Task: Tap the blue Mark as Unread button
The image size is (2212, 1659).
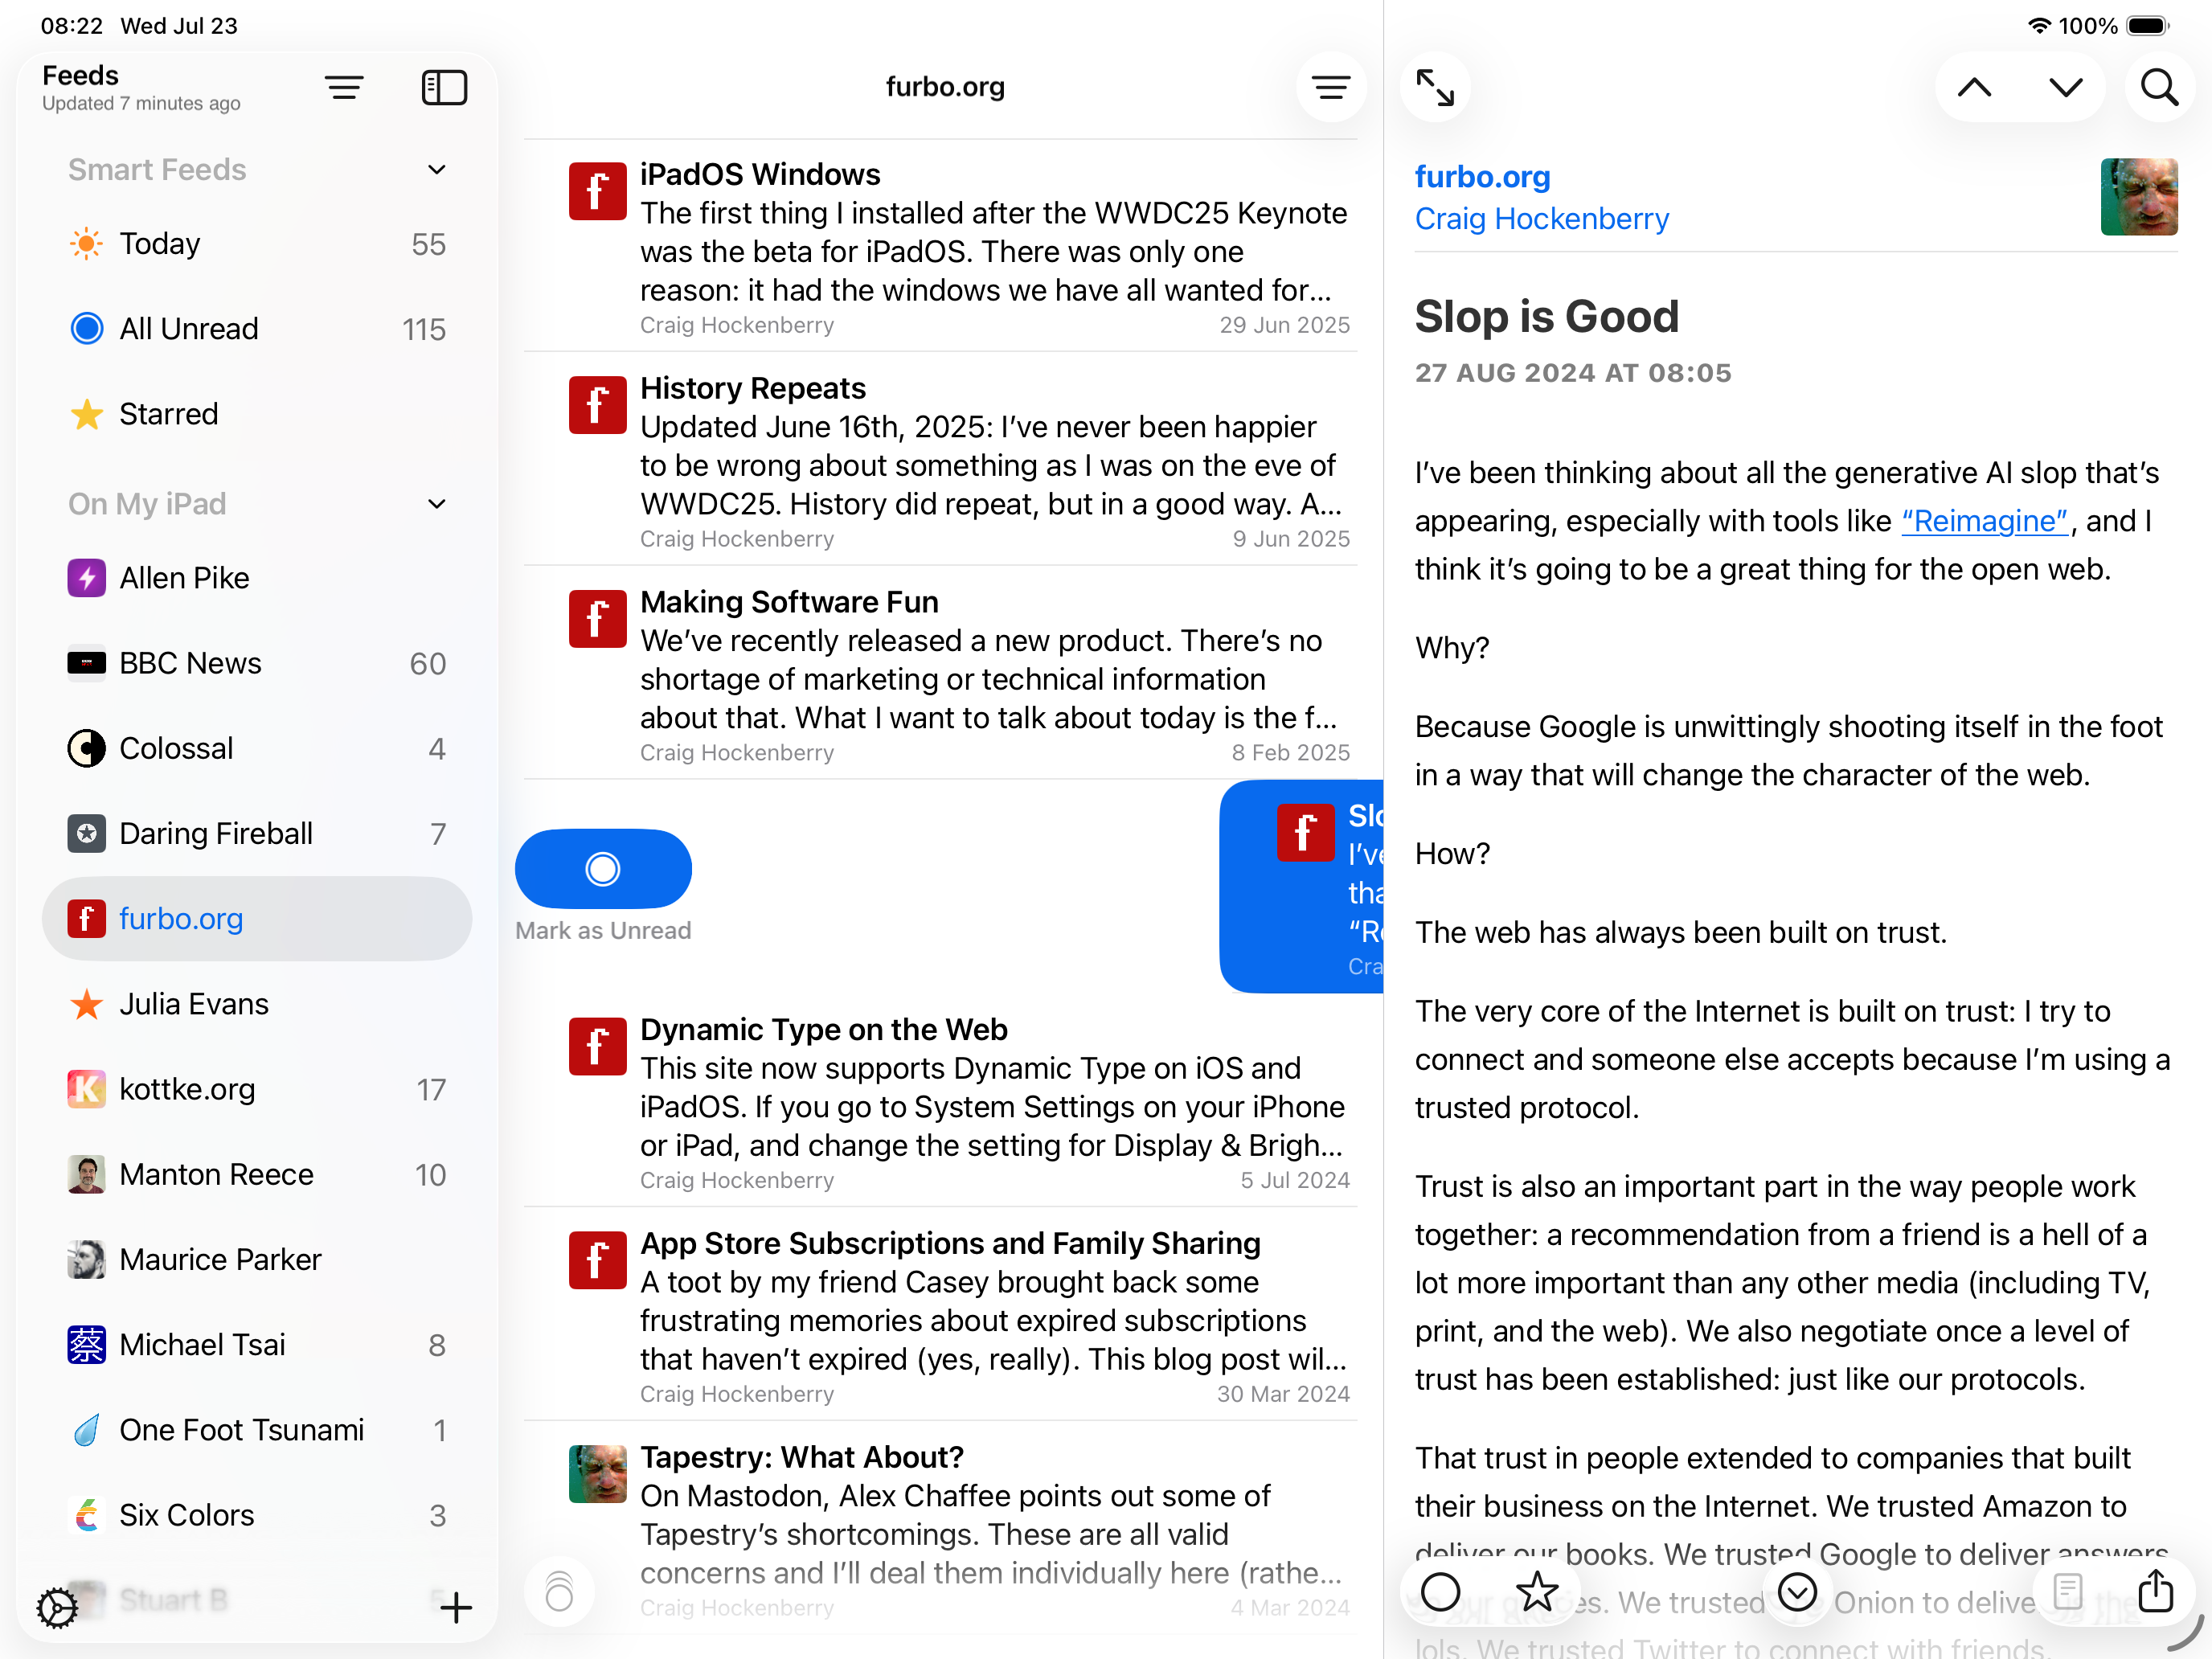Action: point(603,869)
